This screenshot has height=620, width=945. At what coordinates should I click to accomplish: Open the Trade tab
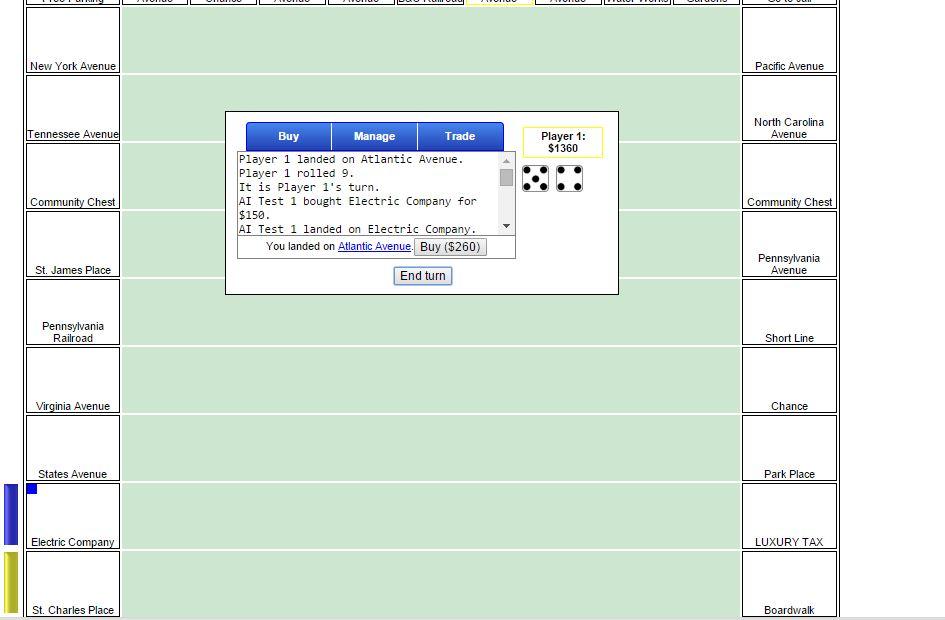pos(460,136)
